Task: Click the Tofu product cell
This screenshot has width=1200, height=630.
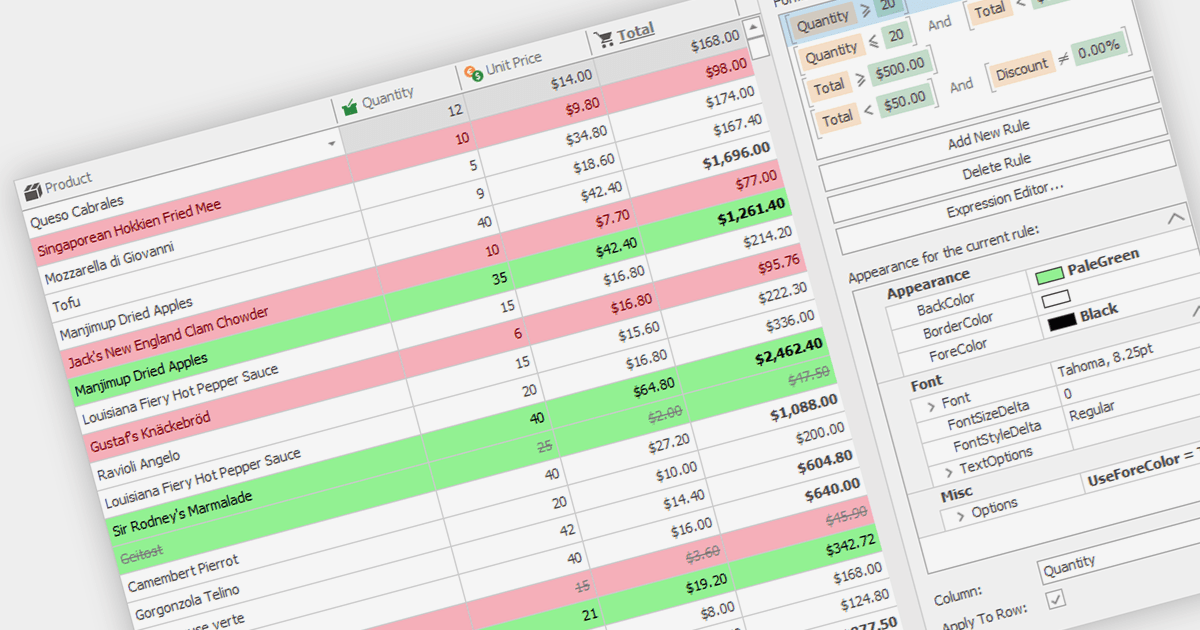Action: tap(66, 300)
